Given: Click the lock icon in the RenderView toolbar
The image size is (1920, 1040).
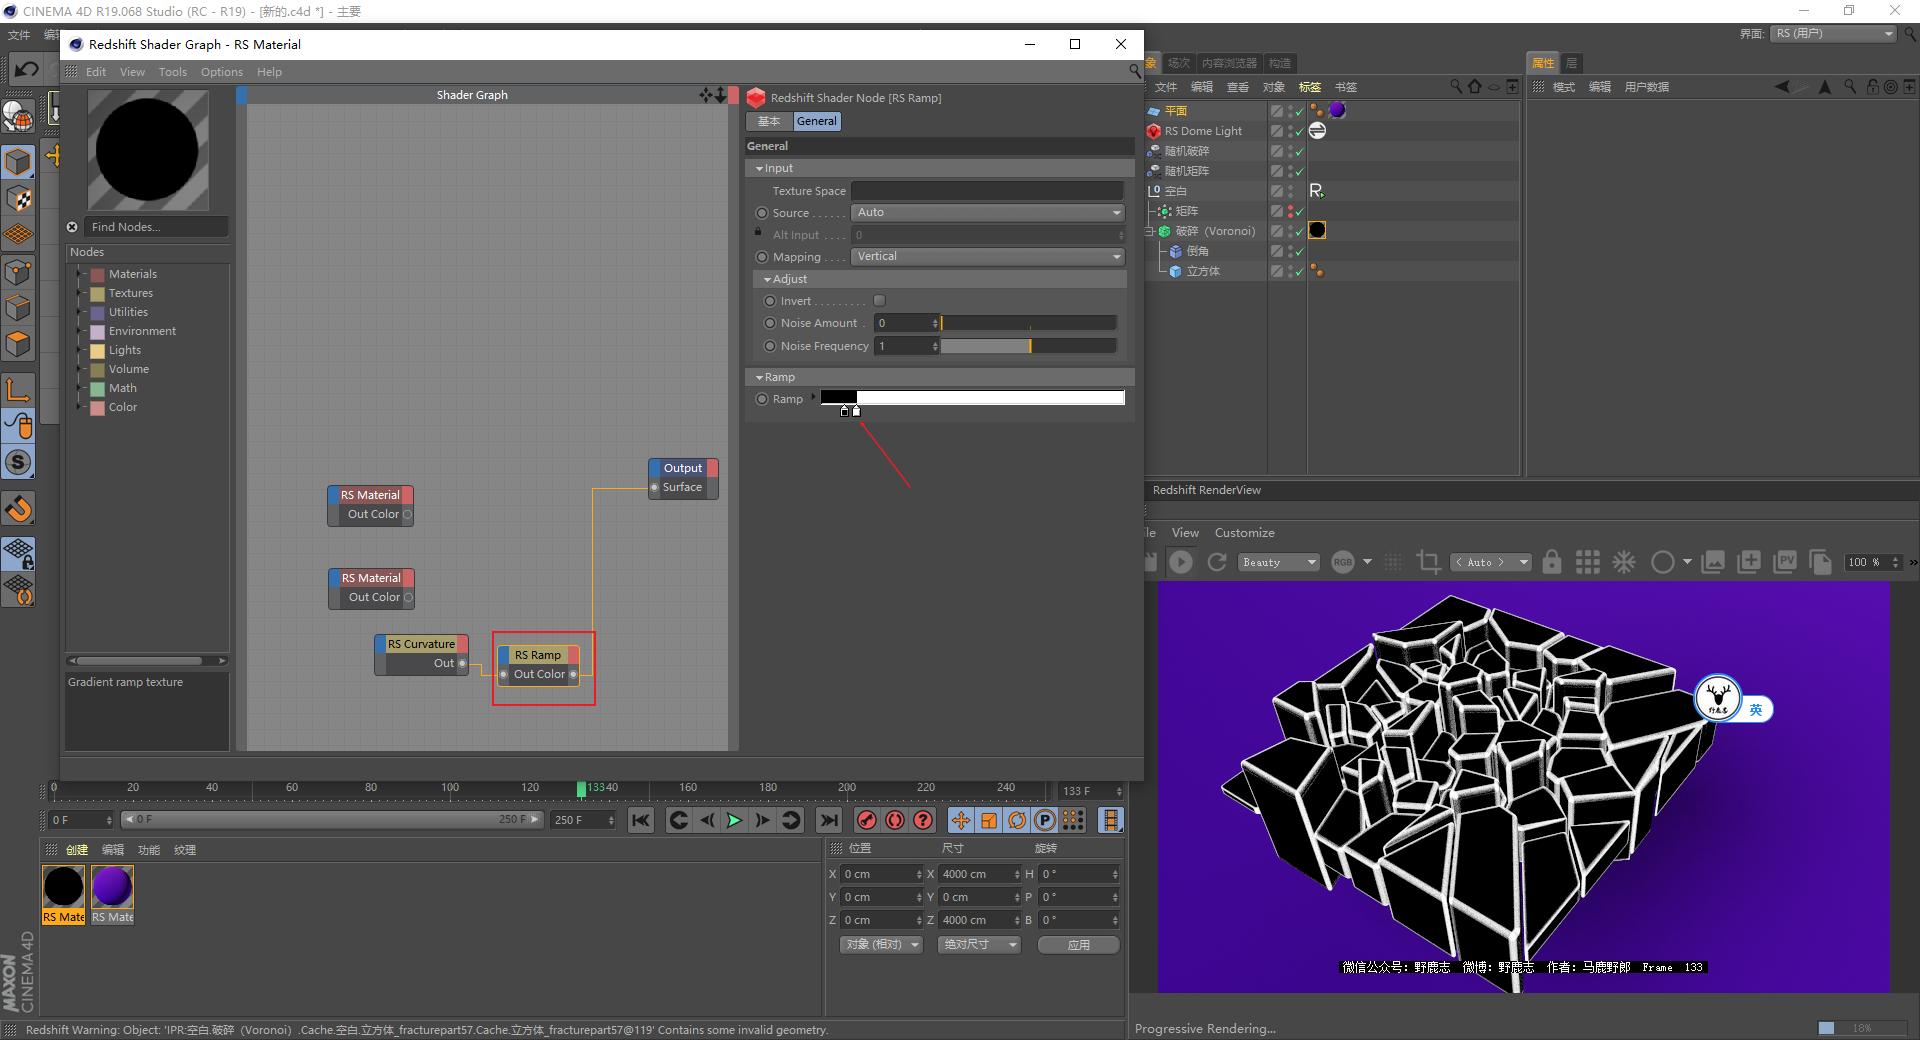Looking at the screenshot, I should tap(1551, 562).
